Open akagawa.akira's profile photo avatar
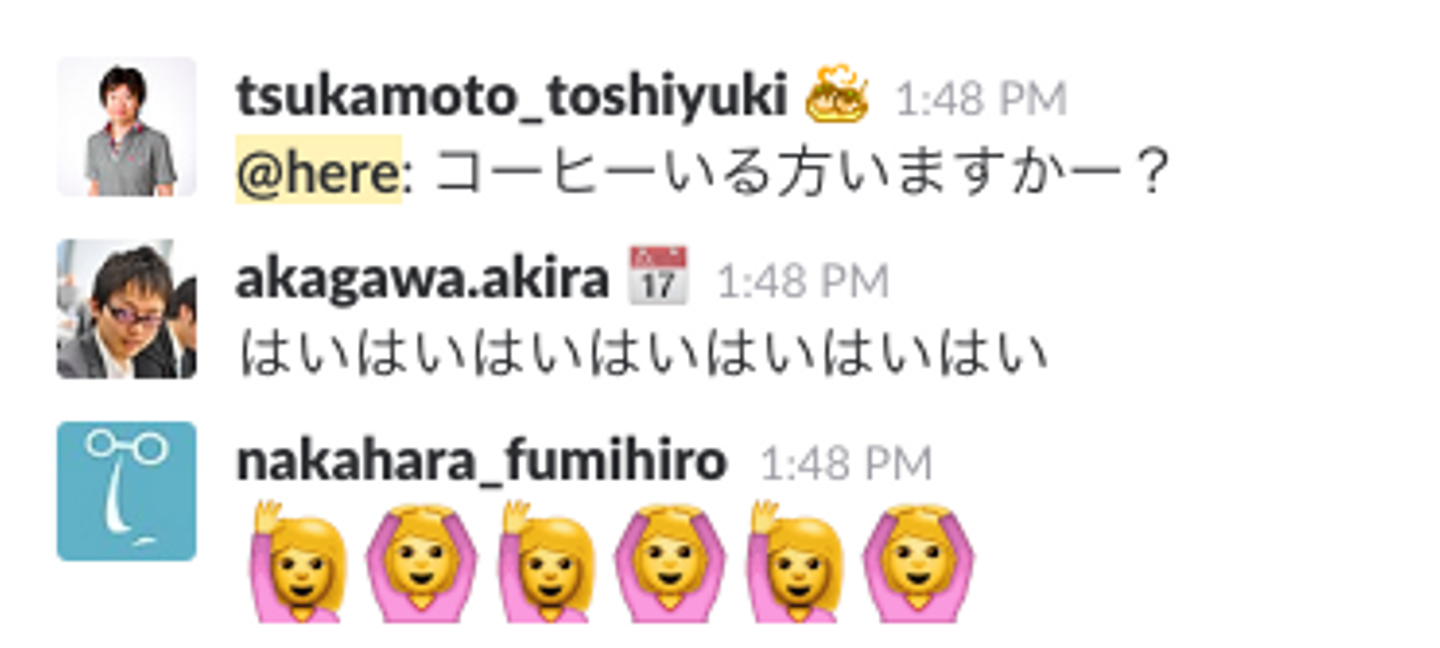 point(126,309)
